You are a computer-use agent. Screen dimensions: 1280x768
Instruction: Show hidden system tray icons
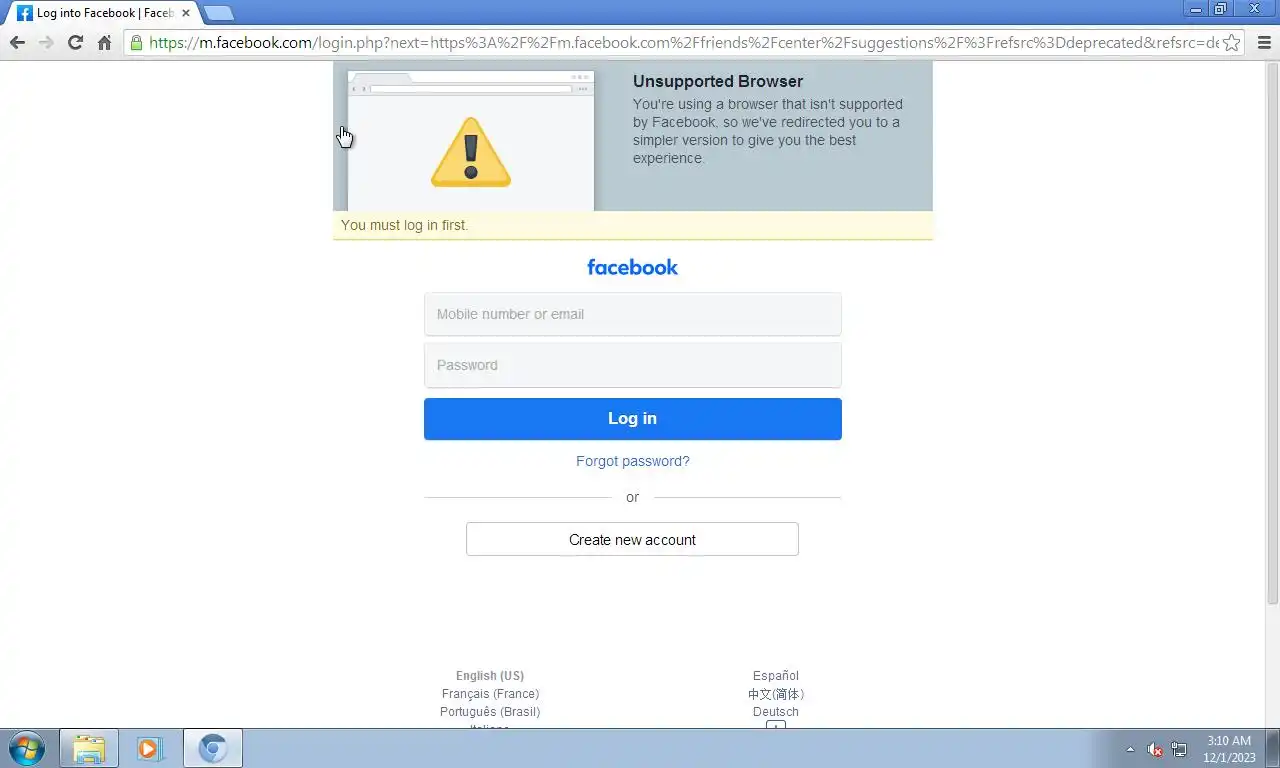(1130, 749)
